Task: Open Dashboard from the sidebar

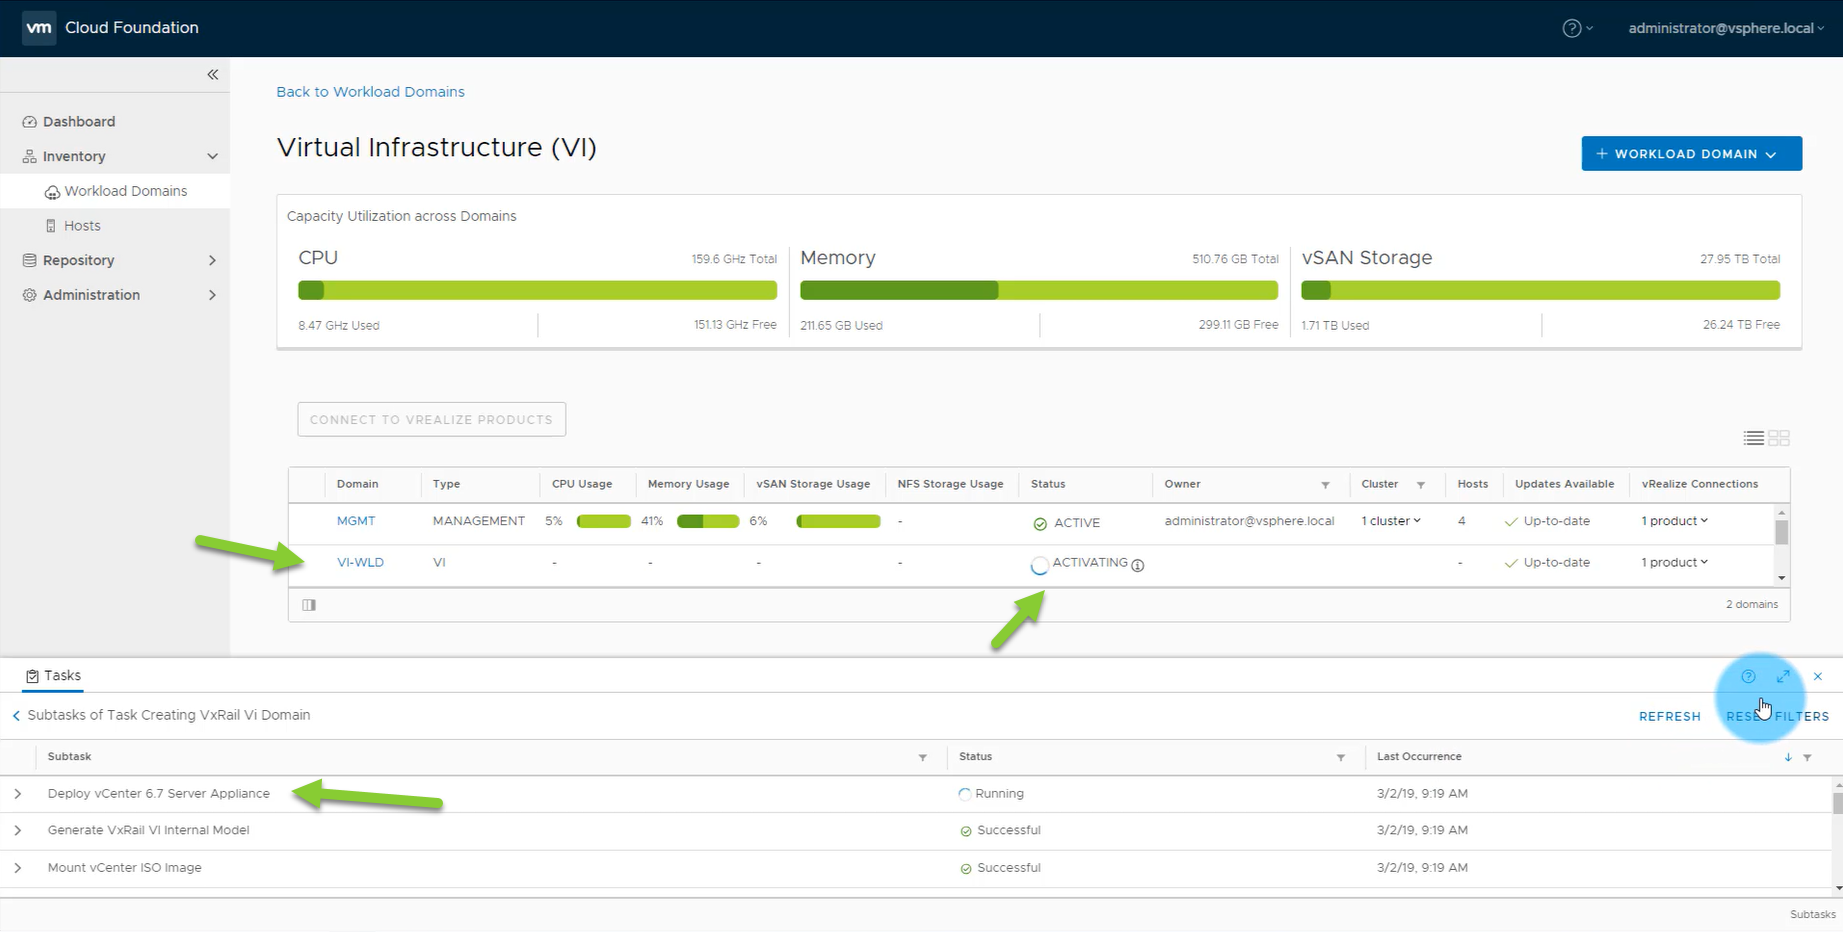Action: (x=79, y=122)
